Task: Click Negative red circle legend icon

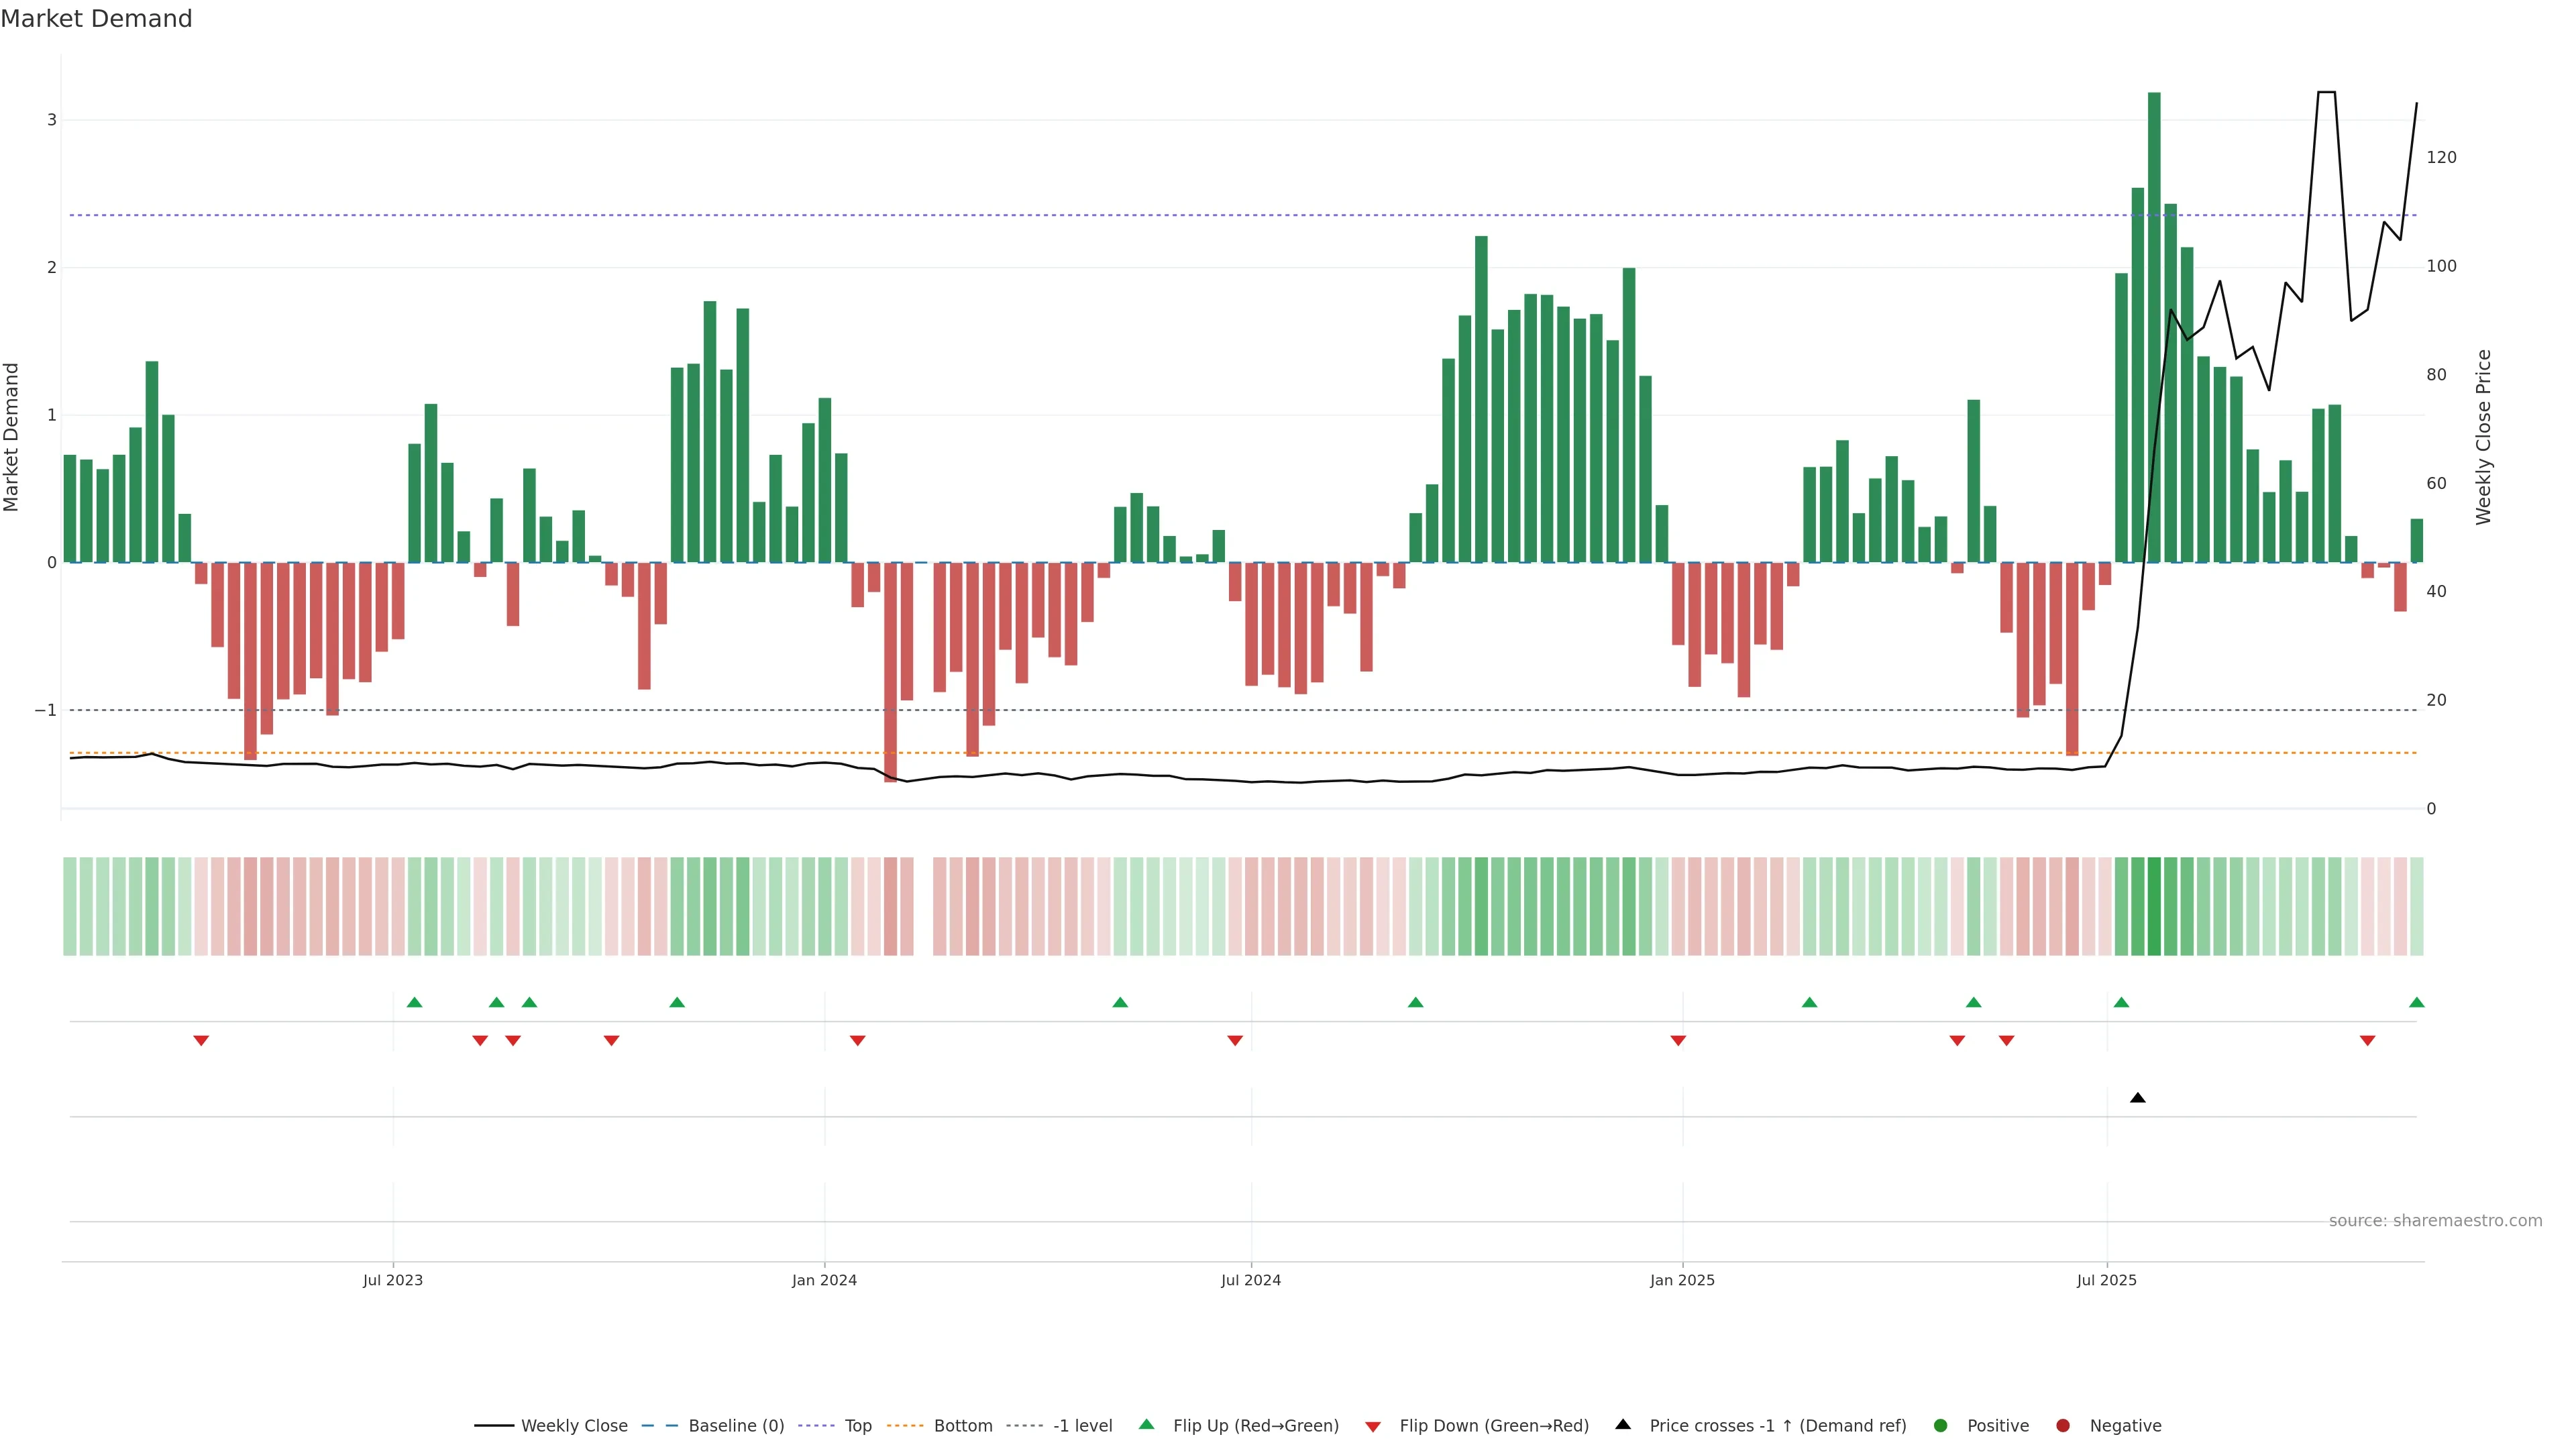Action: click(x=2063, y=1426)
